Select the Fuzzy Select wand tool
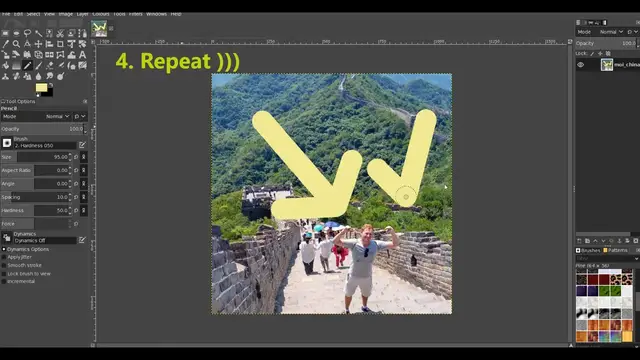The height and width of the screenshot is (360, 640). (x=38, y=33)
